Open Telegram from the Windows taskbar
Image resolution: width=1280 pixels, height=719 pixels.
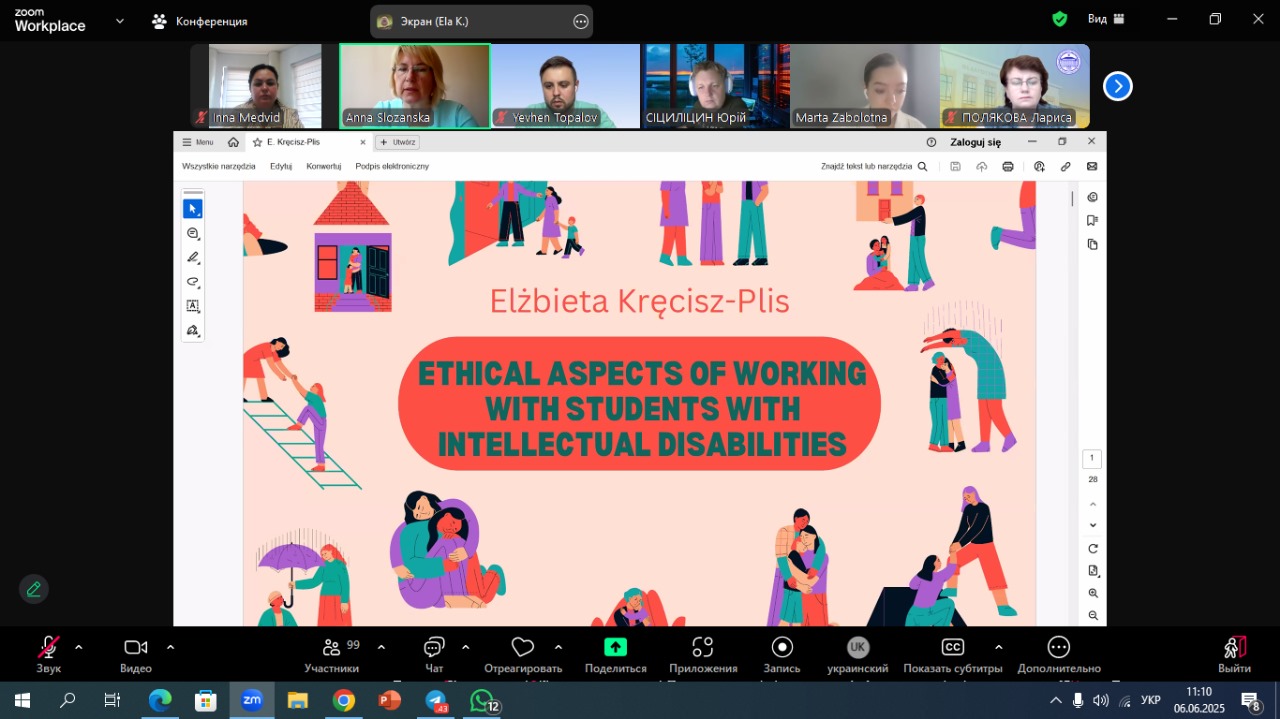tap(436, 701)
